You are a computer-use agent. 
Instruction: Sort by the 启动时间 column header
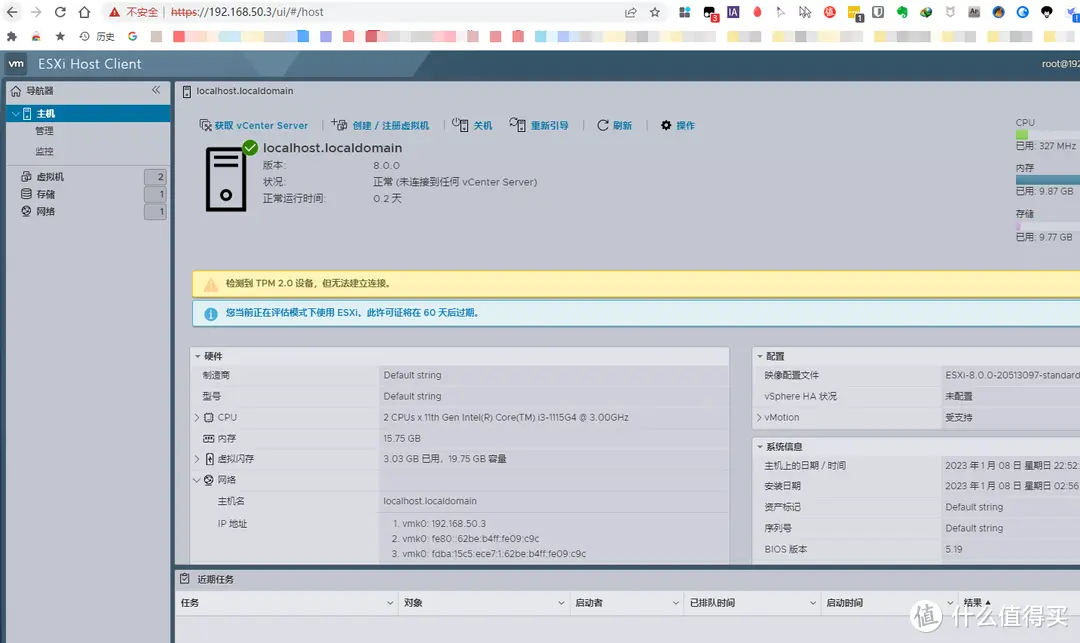pos(844,602)
